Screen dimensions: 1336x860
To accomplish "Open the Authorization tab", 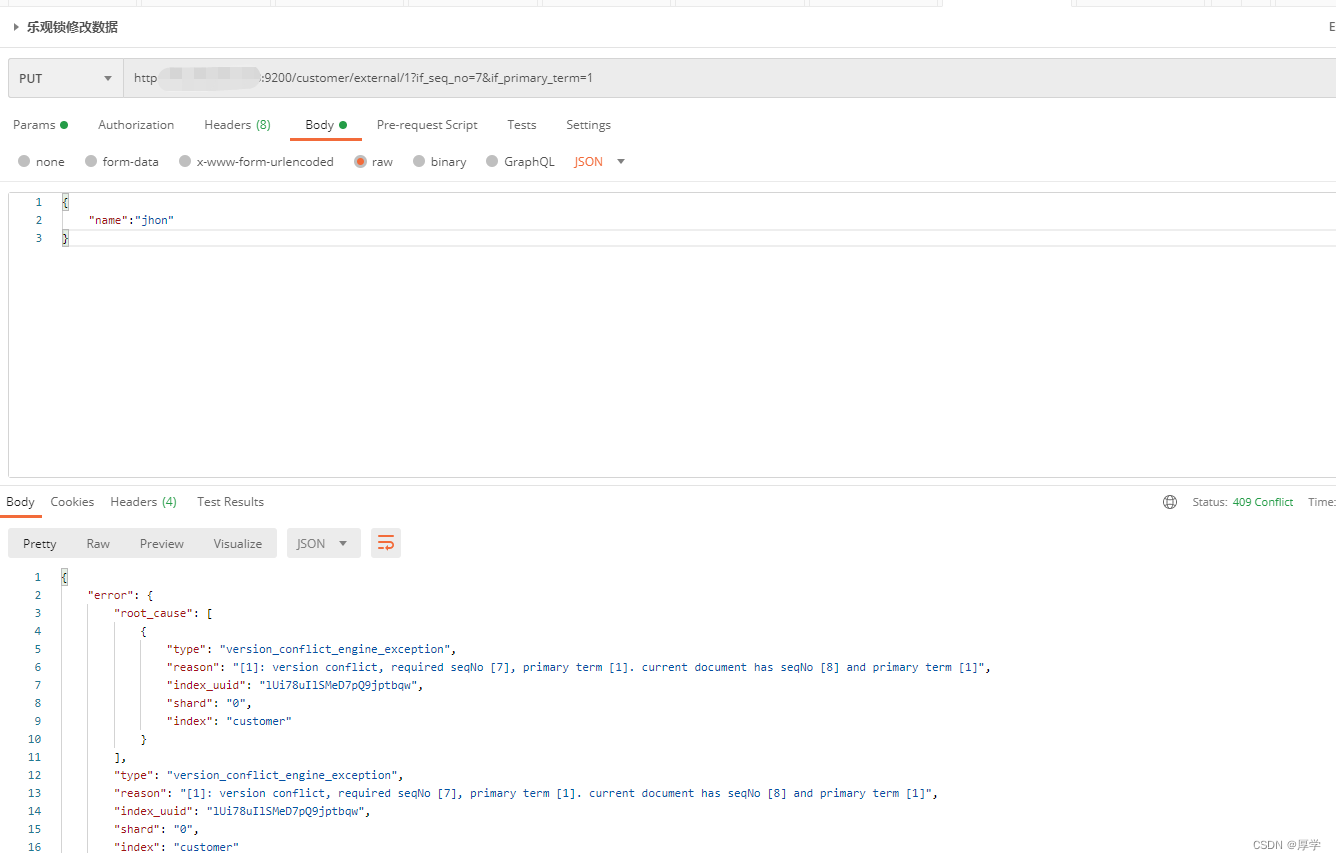I will click(x=136, y=125).
